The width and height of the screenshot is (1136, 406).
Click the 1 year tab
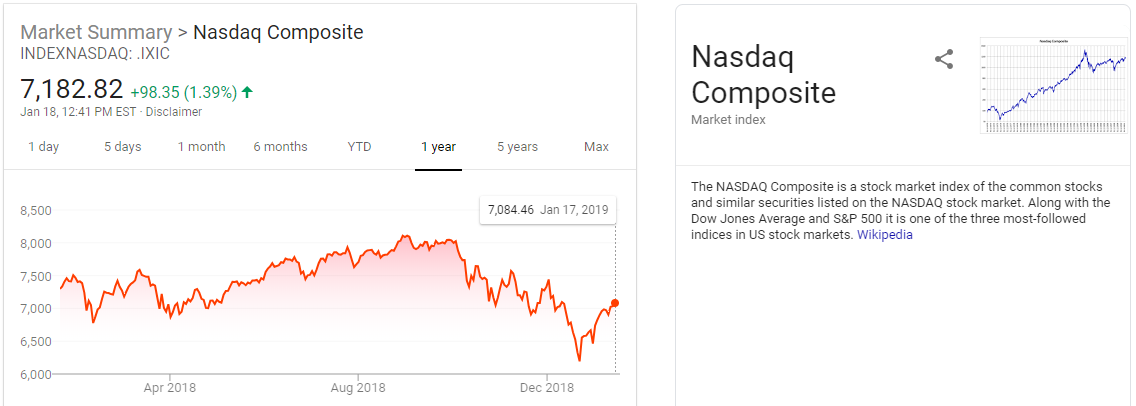pos(438,147)
